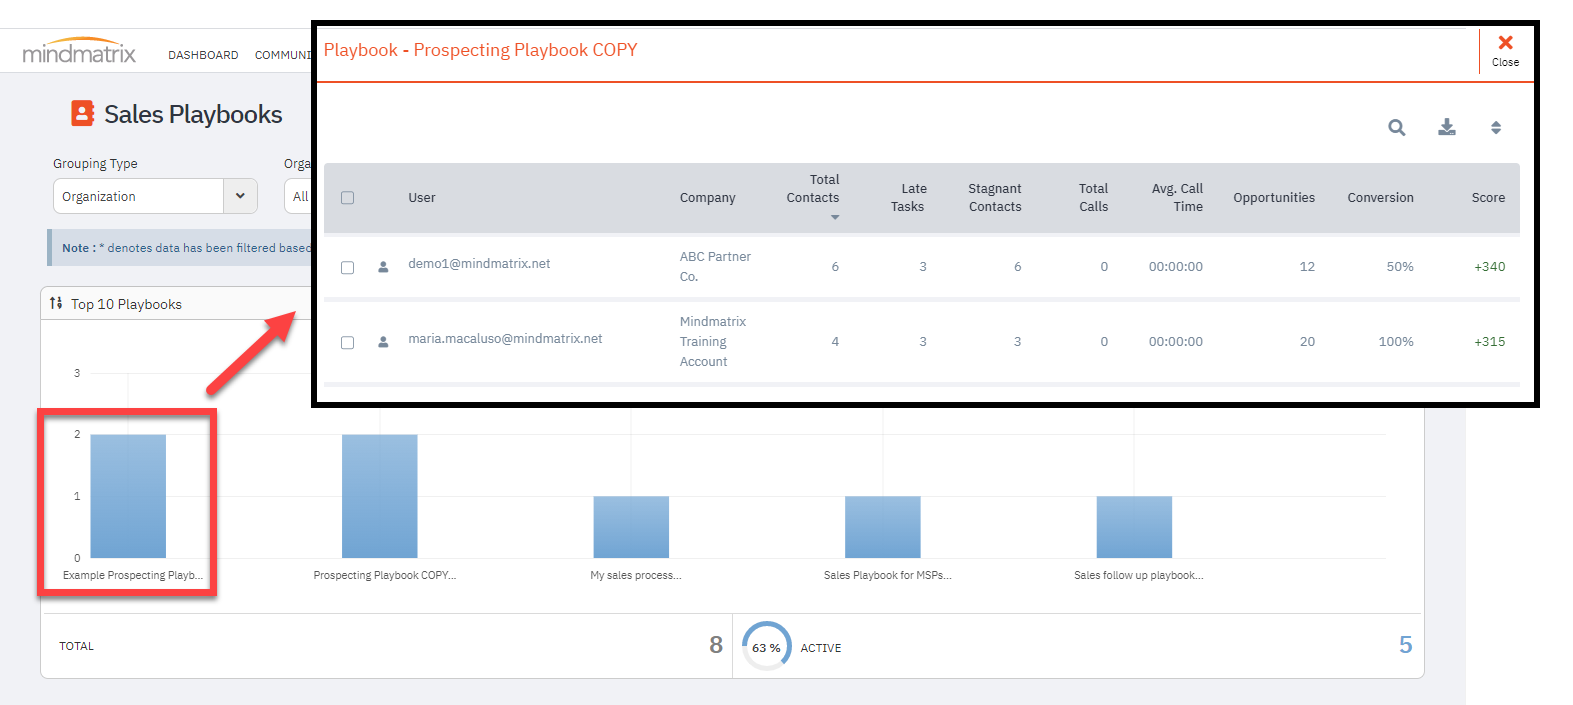Image resolution: width=1573 pixels, height=705 pixels.
Task: Click the user icon beside maria.macaluso@mindmatrix.net
Action: point(383,342)
